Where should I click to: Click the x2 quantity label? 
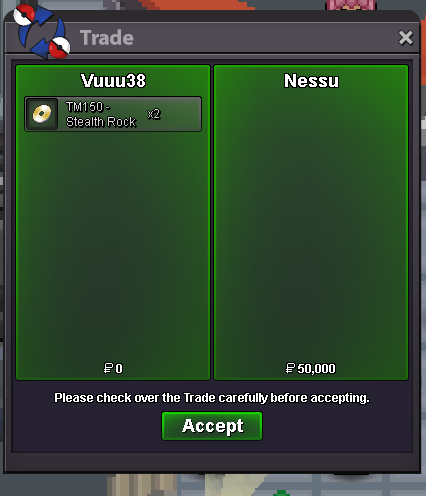154,114
